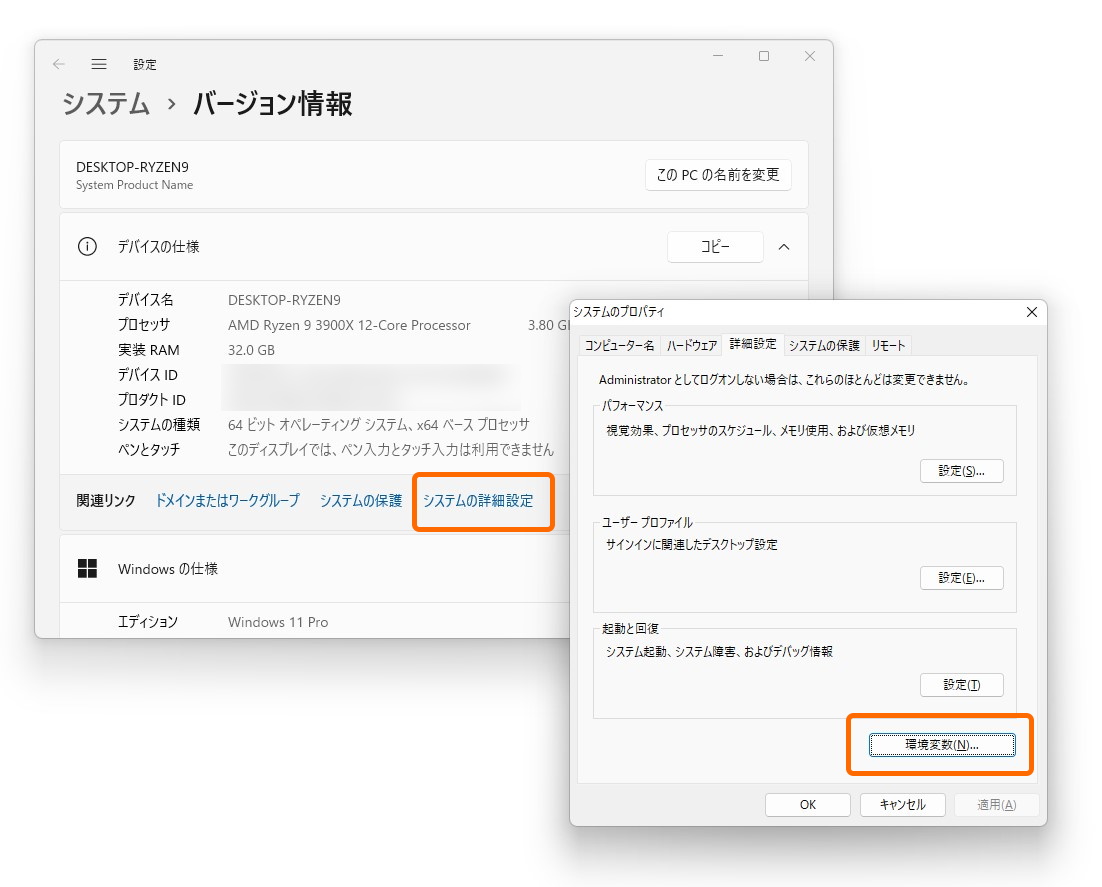
Task: Switch to the システムの保護 tab
Action: (x=822, y=344)
